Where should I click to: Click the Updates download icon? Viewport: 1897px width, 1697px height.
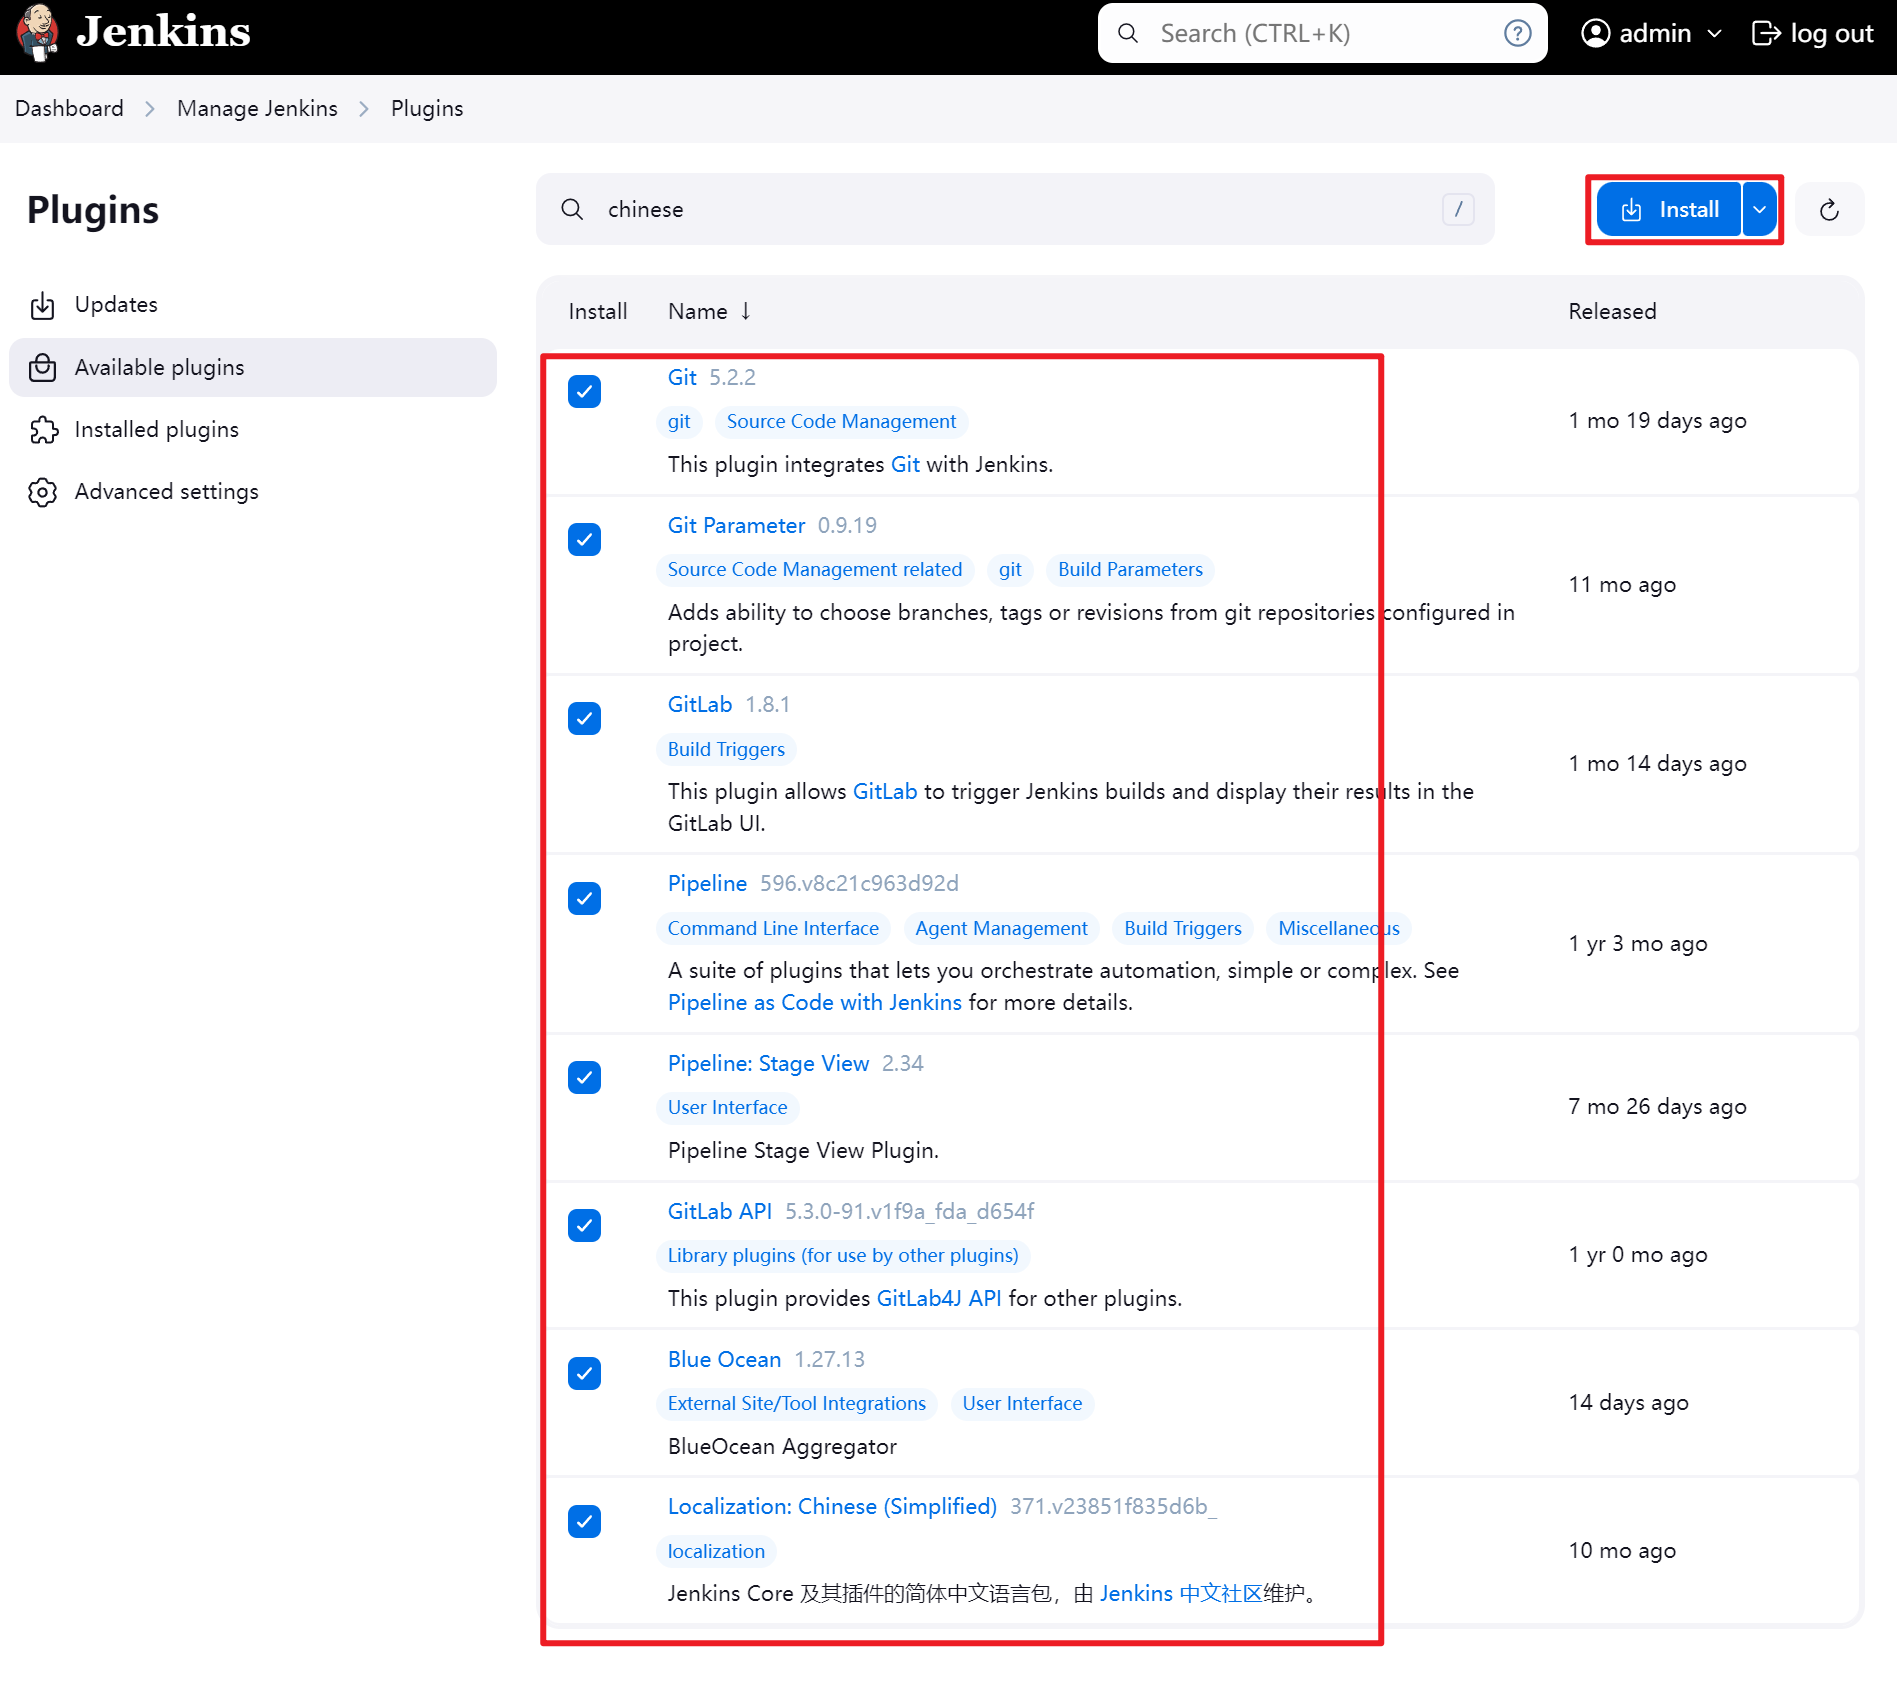pyautogui.click(x=43, y=305)
